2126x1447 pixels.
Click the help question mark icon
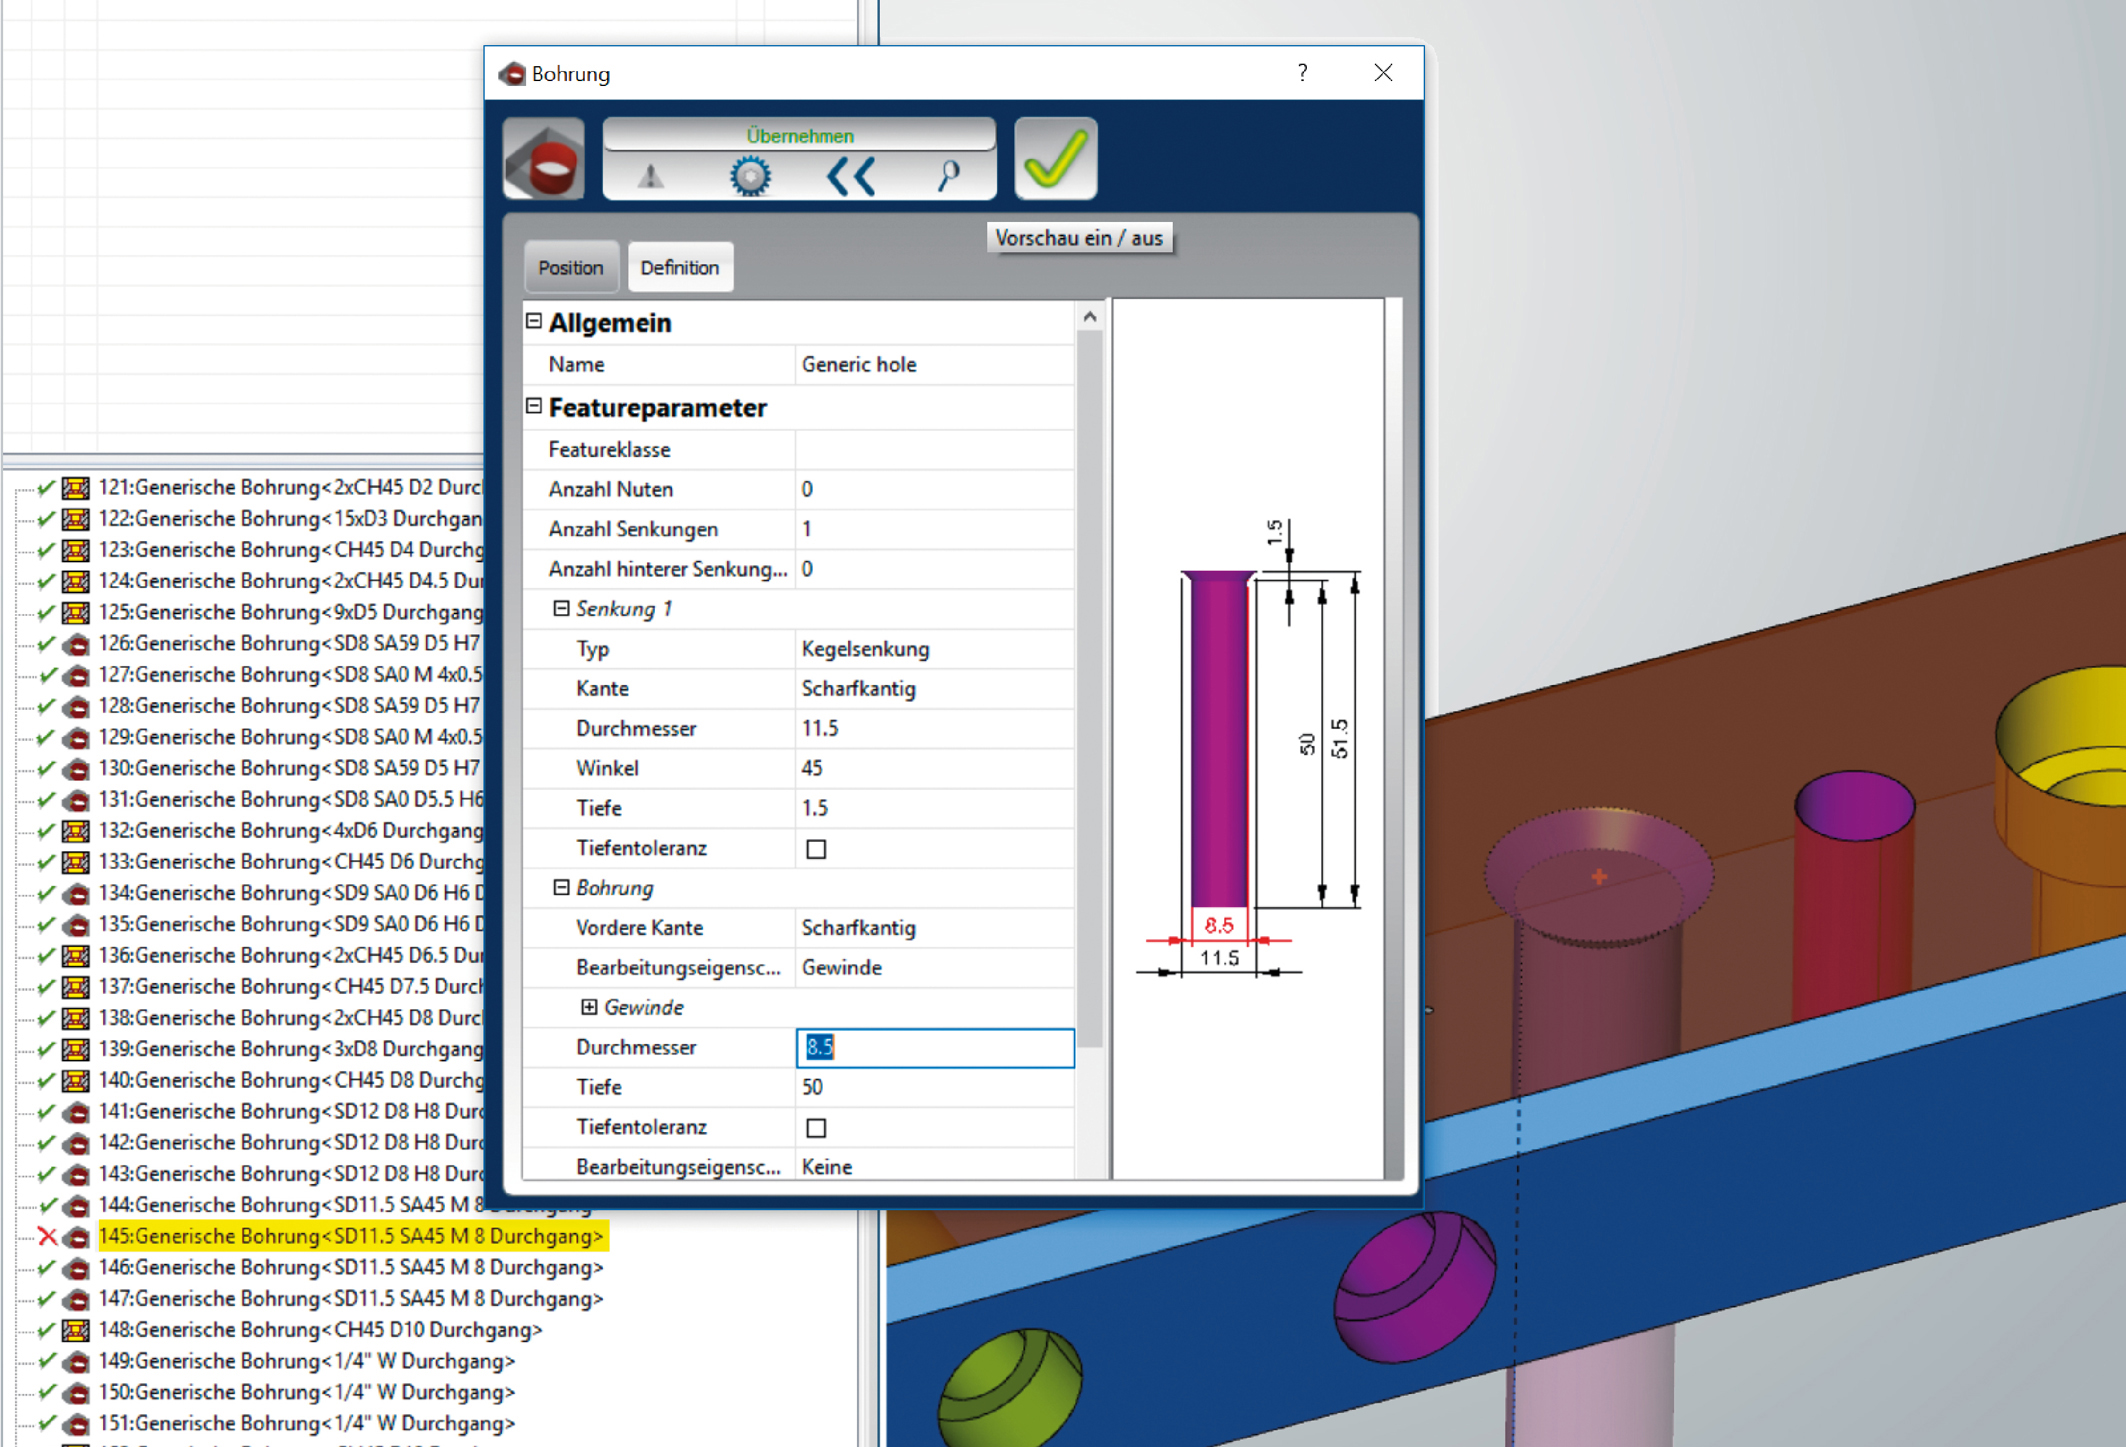[1302, 73]
